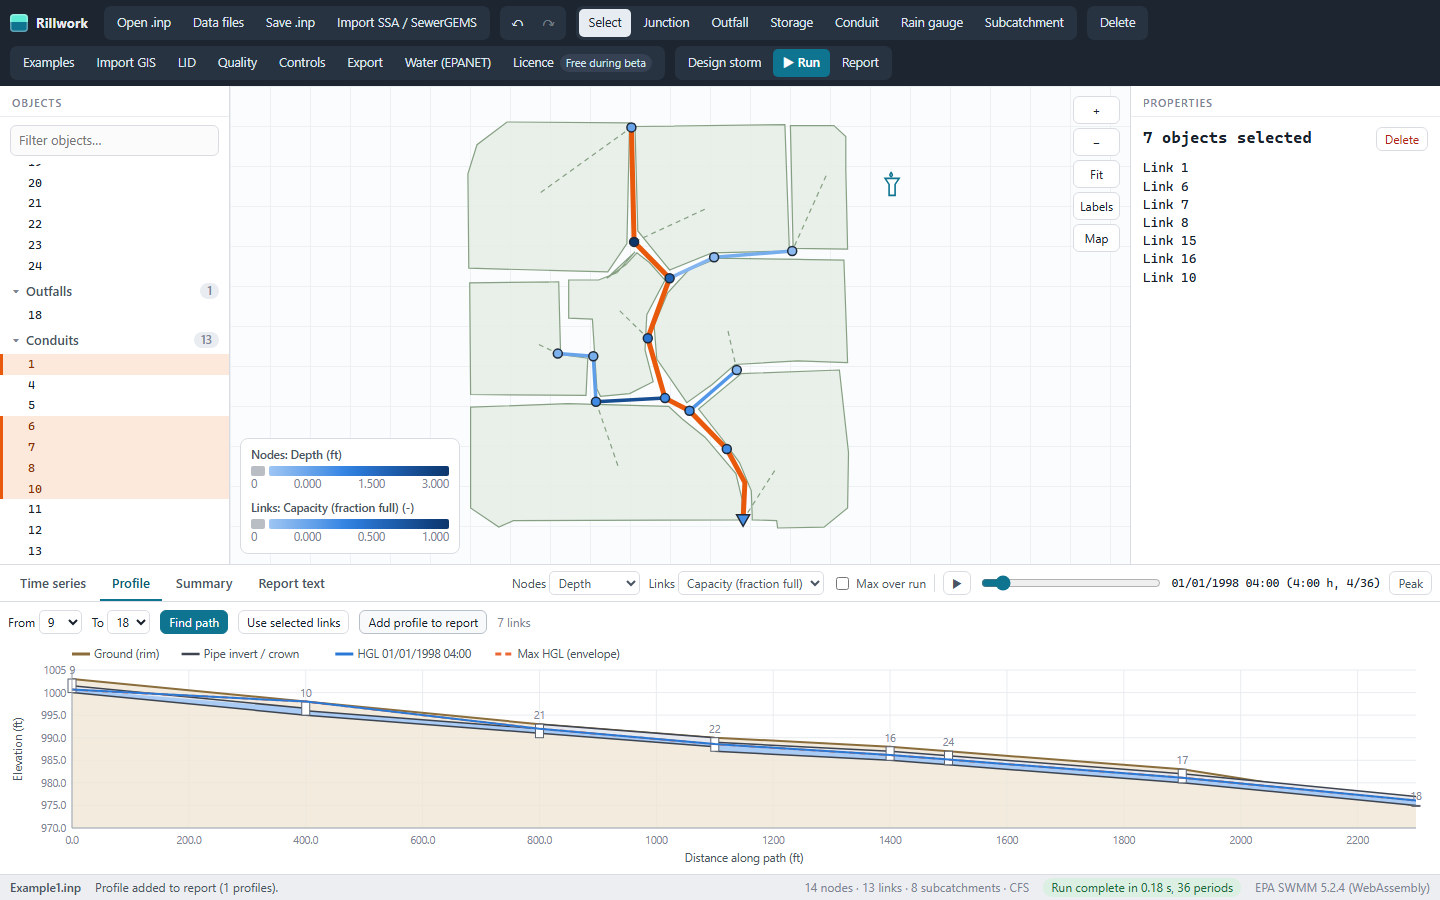The width and height of the screenshot is (1440, 900).
Task: Switch to the Summary tab
Action: point(204,584)
